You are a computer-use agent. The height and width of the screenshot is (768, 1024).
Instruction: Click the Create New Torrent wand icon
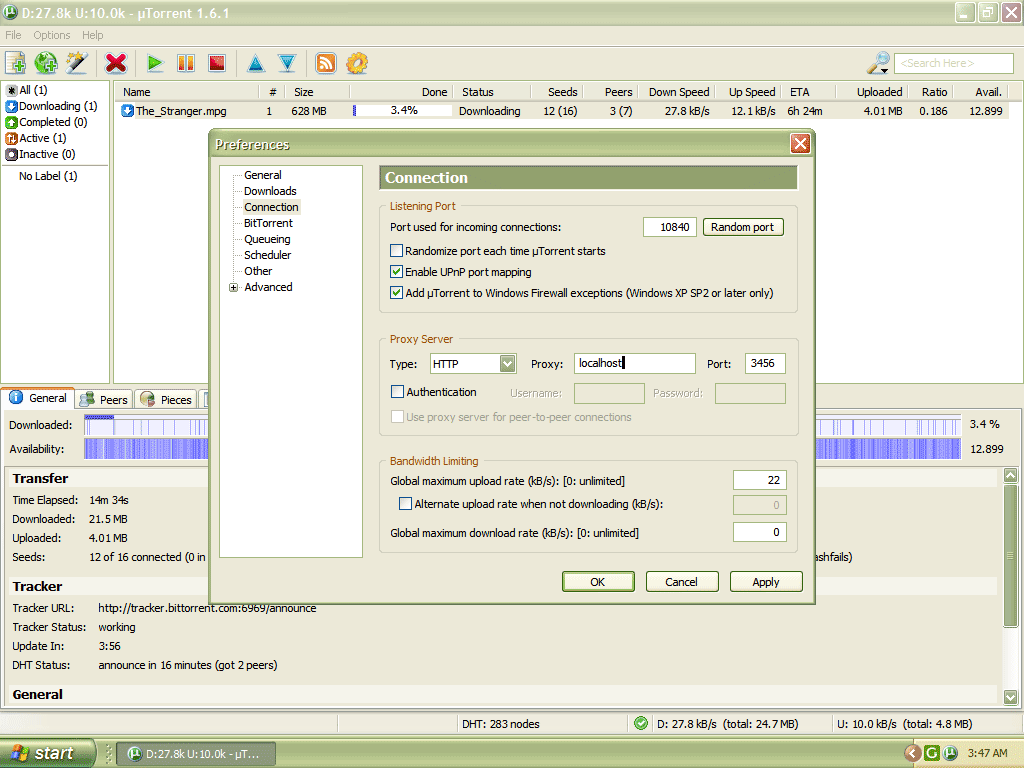point(77,63)
